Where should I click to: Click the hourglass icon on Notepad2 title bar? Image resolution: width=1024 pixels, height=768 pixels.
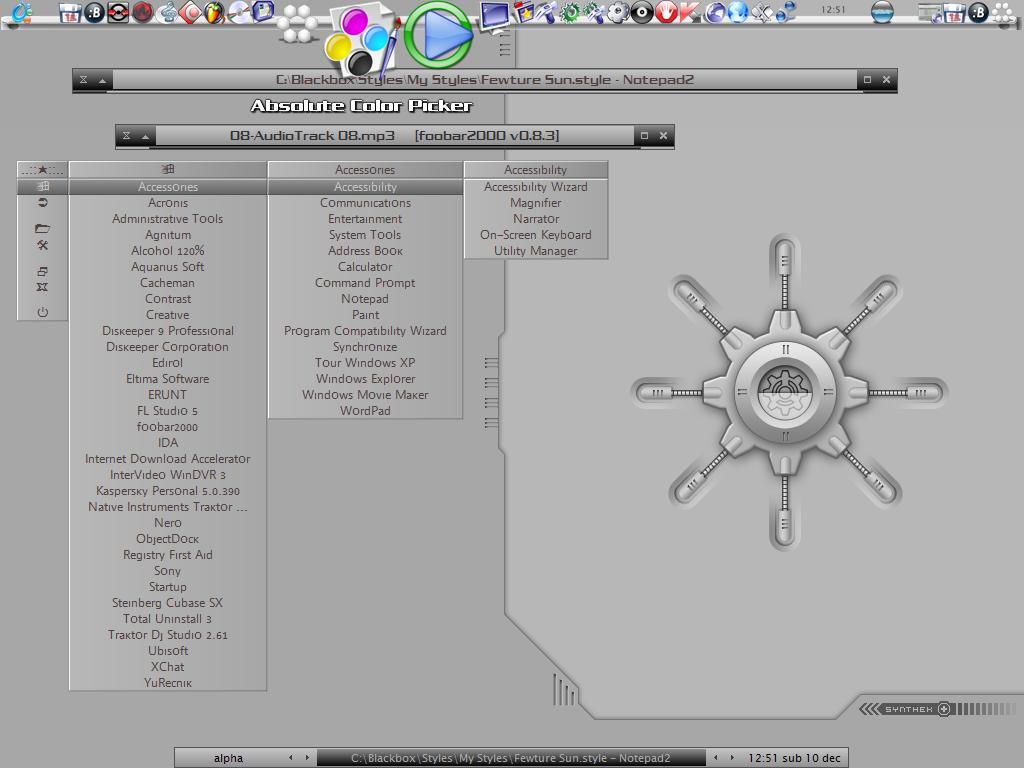84,80
